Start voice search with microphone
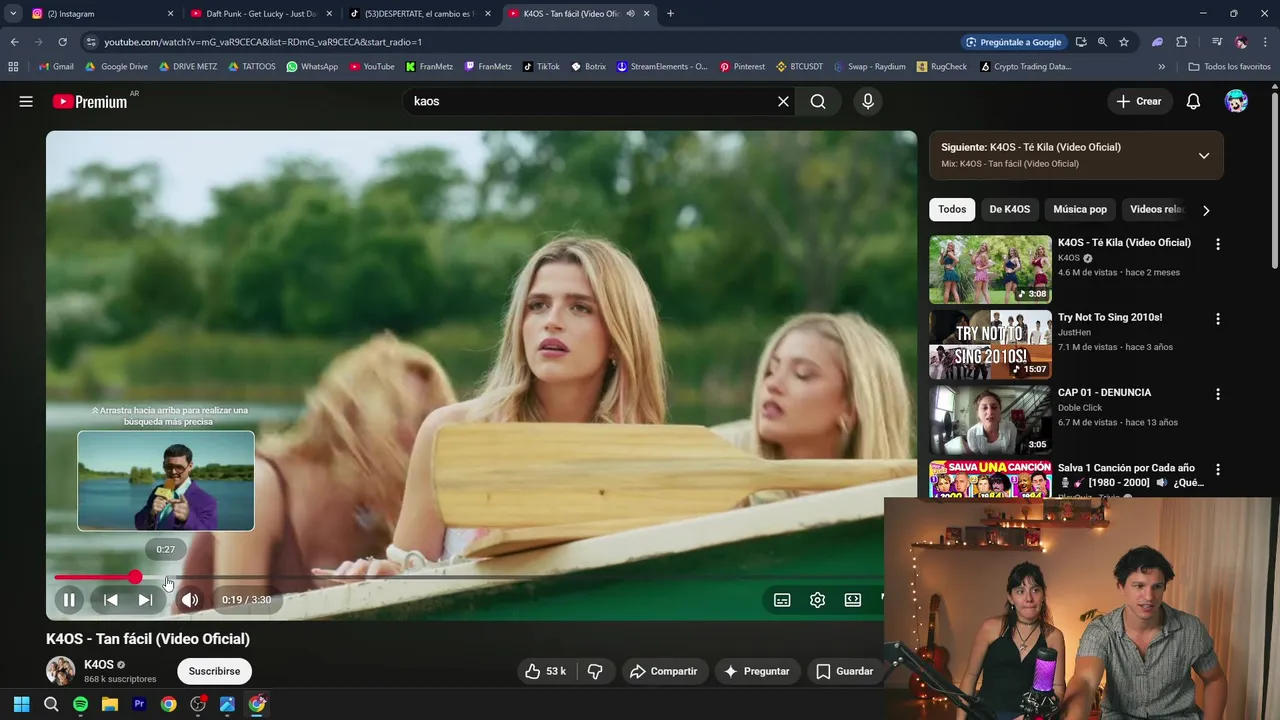This screenshot has height=720, width=1280. pyautogui.click(x=868, y=101)
